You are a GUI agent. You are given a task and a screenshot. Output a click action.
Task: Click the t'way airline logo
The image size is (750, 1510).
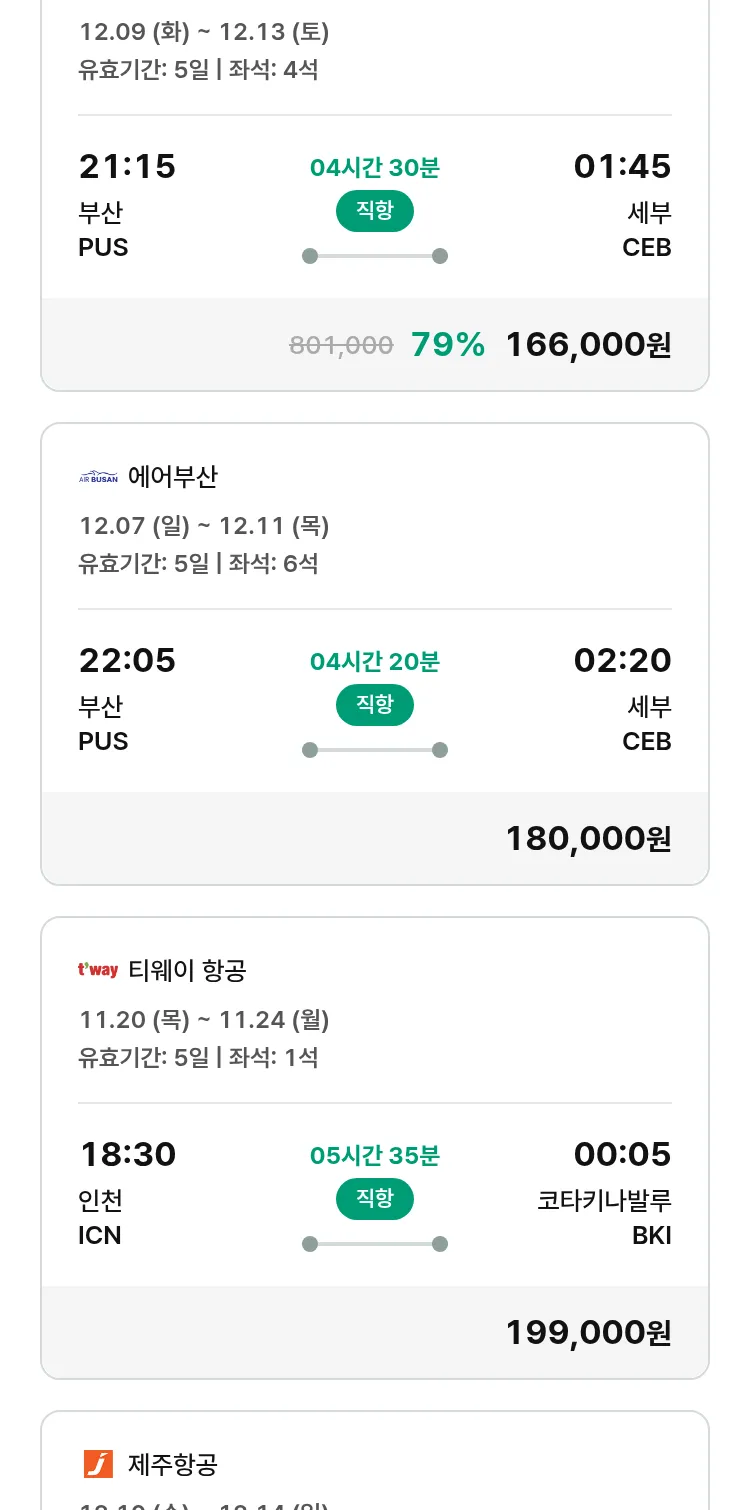point(98,970)
